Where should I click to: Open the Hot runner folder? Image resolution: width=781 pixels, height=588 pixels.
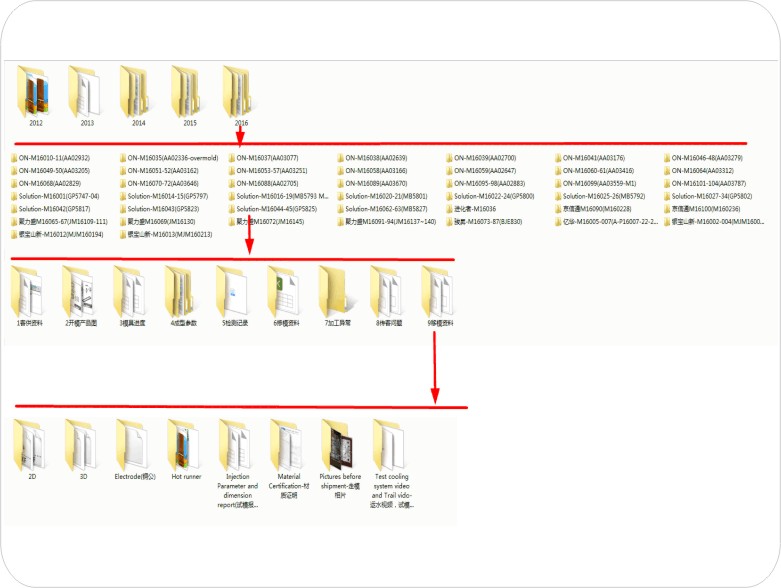pyautogui.click(x=185, y=446)
